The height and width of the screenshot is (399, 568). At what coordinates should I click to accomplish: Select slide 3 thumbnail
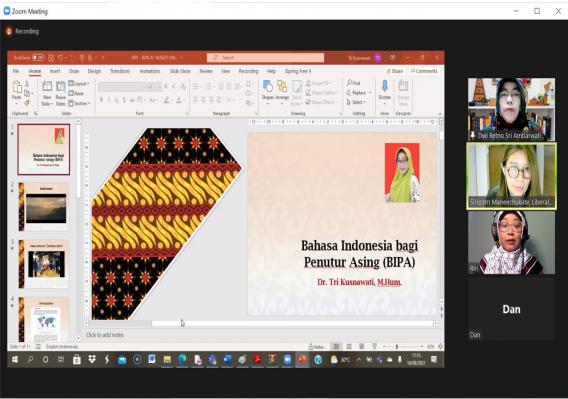pos(43,264)
